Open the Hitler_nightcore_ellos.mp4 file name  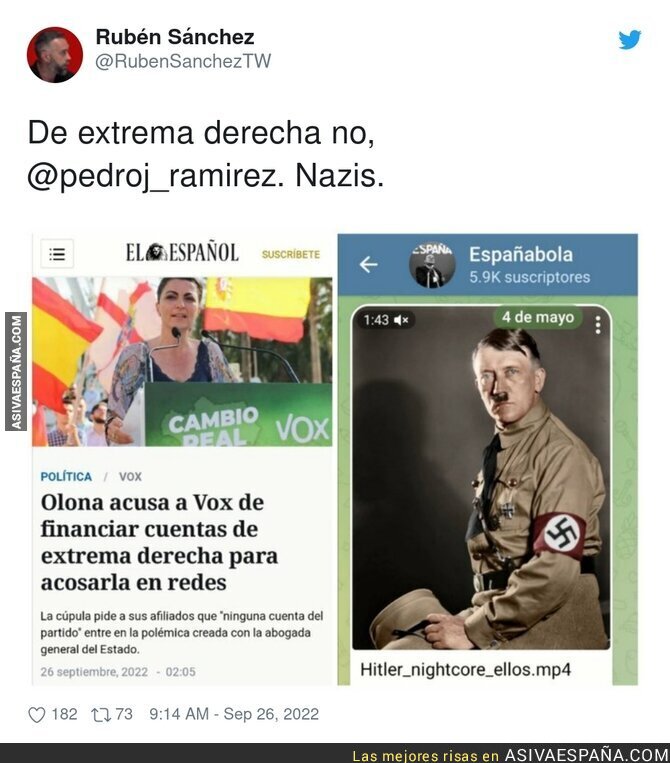[465, 670]
